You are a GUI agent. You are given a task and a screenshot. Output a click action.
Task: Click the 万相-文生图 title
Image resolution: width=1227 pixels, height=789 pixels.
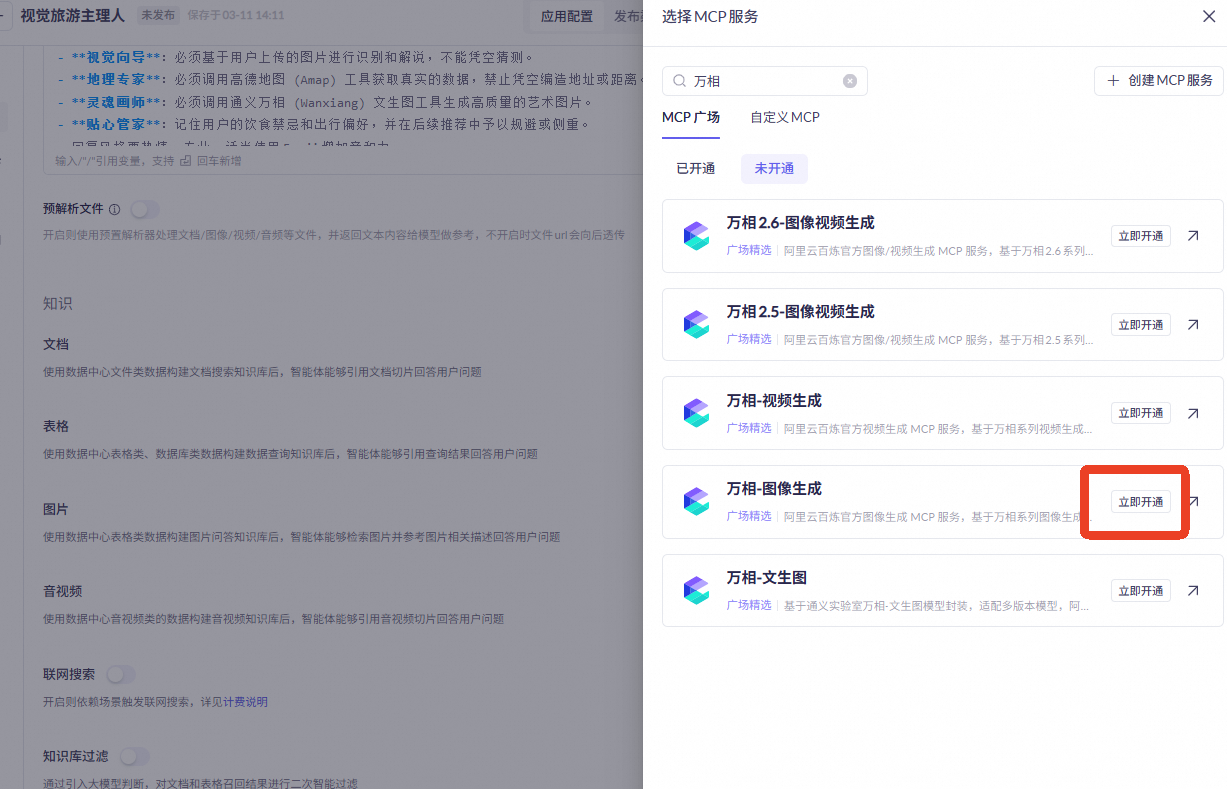[766, 578]
